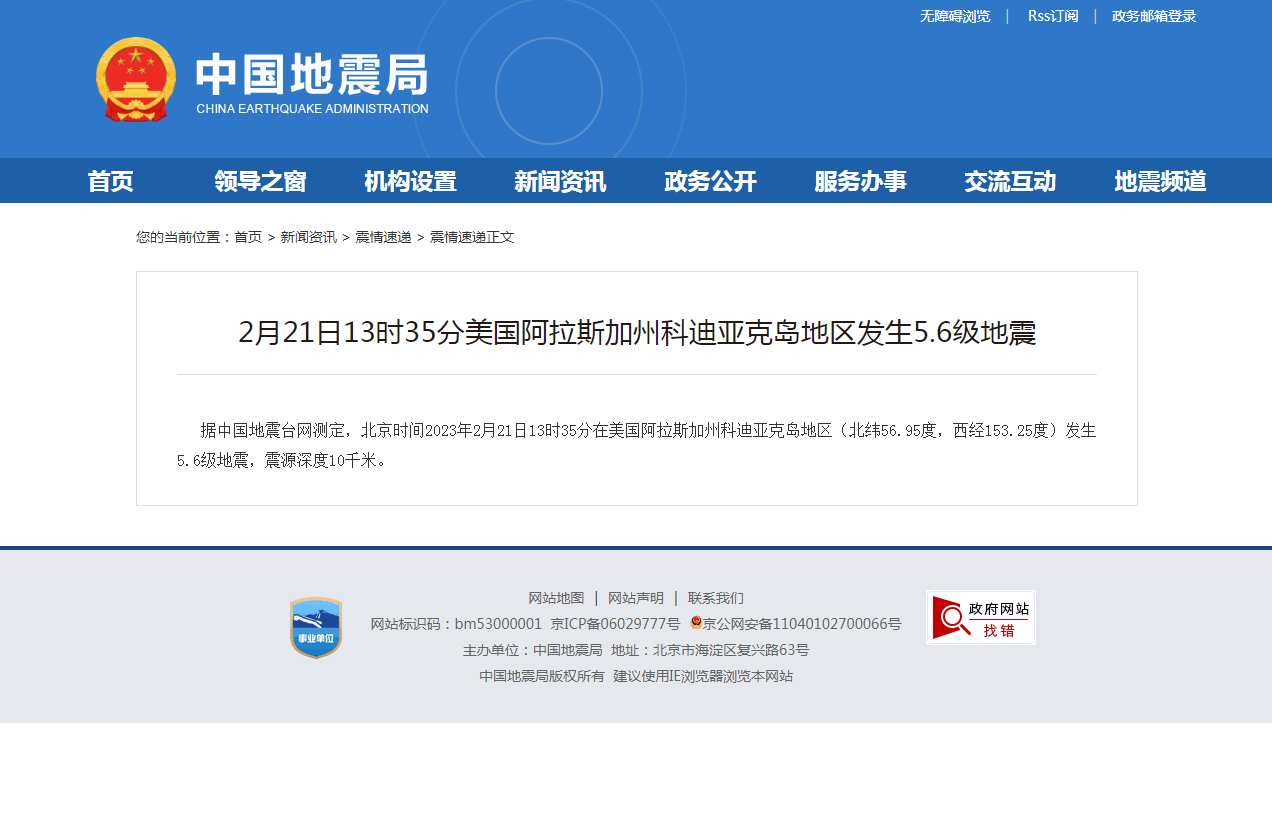The width and height of the screenshot is (1272, 836).
Task: Click the police badge icon beside 京公网安备
Action: pyautogui.click(x=696, y=623)
